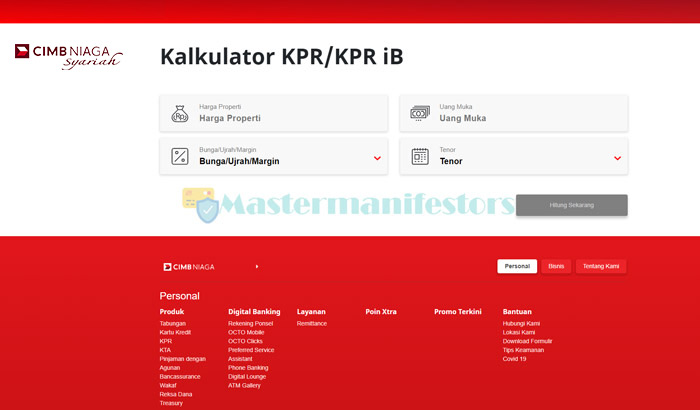Viewport: 700px width, 410px height.
Task: Open the Poin Xtra footer heading
Action: (x=381, y=312)
